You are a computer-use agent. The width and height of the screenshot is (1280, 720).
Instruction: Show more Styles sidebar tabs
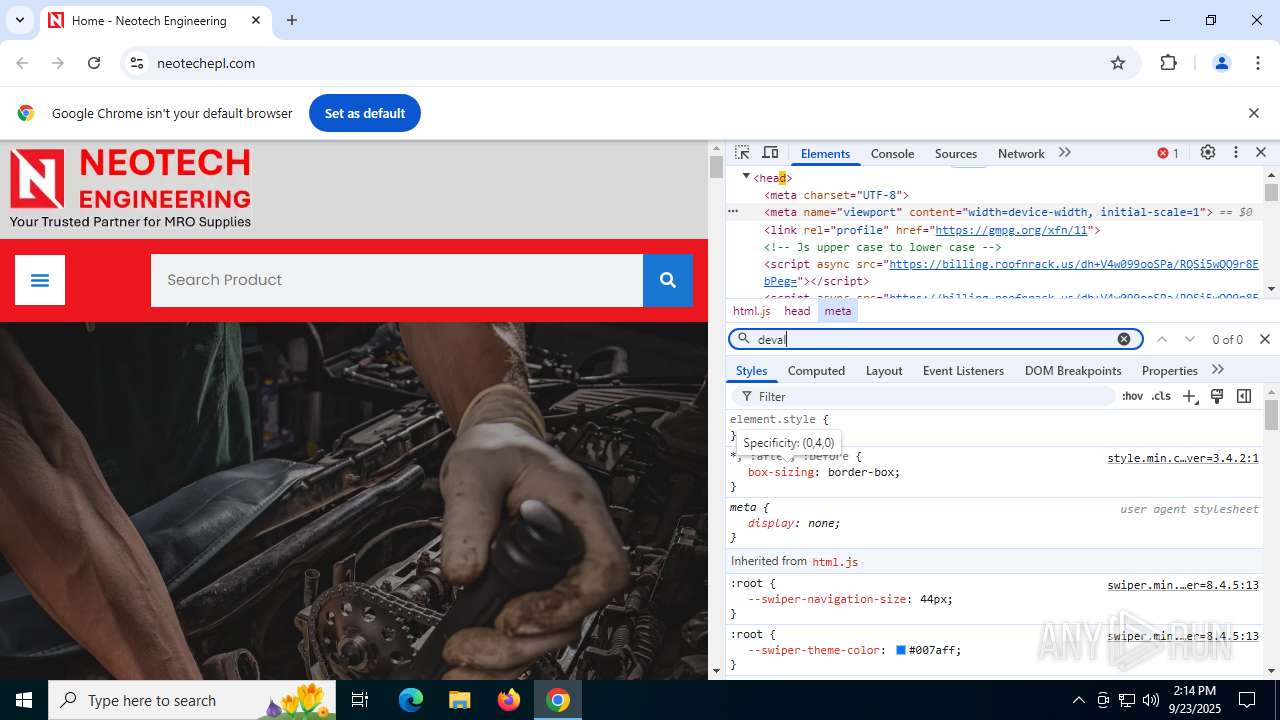tap(1218, 370)
